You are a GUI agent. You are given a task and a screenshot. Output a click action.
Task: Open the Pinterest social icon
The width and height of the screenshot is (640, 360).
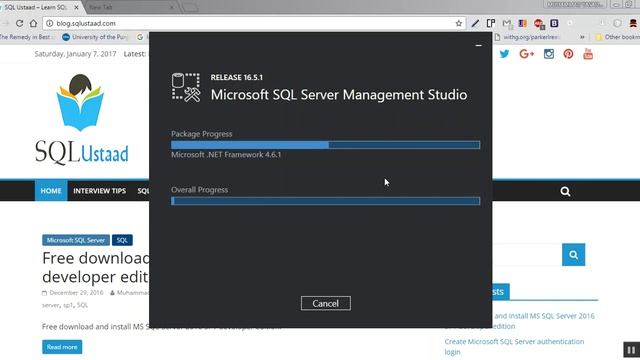click(x=568, y=54)
